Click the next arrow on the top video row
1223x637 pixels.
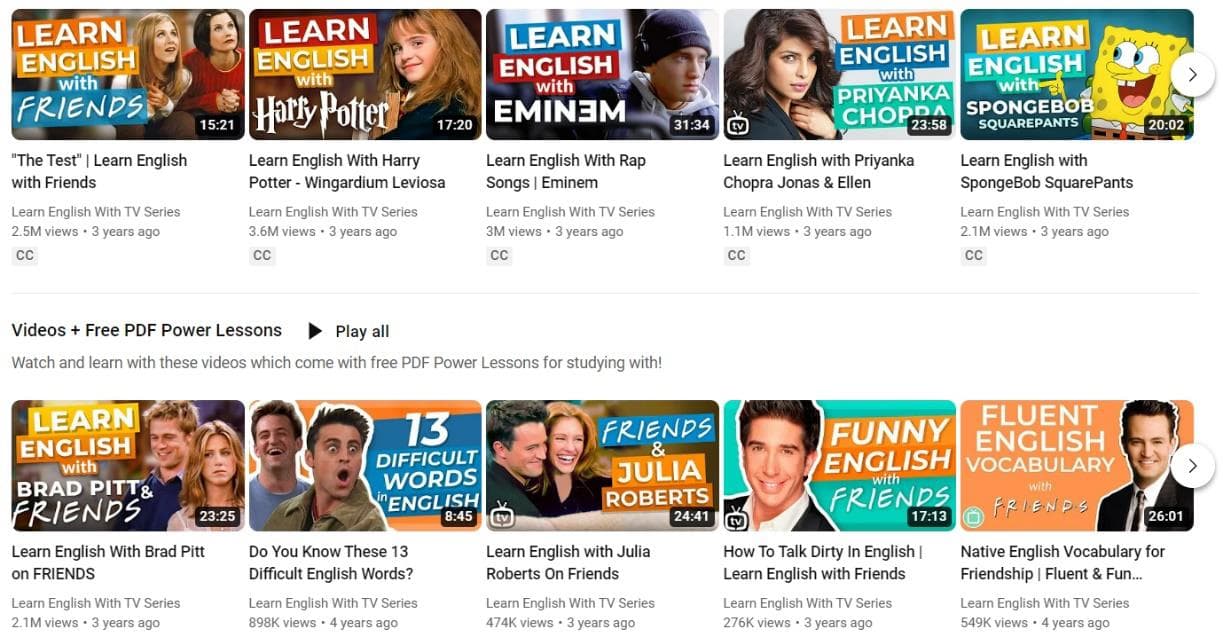point(1192,75)
